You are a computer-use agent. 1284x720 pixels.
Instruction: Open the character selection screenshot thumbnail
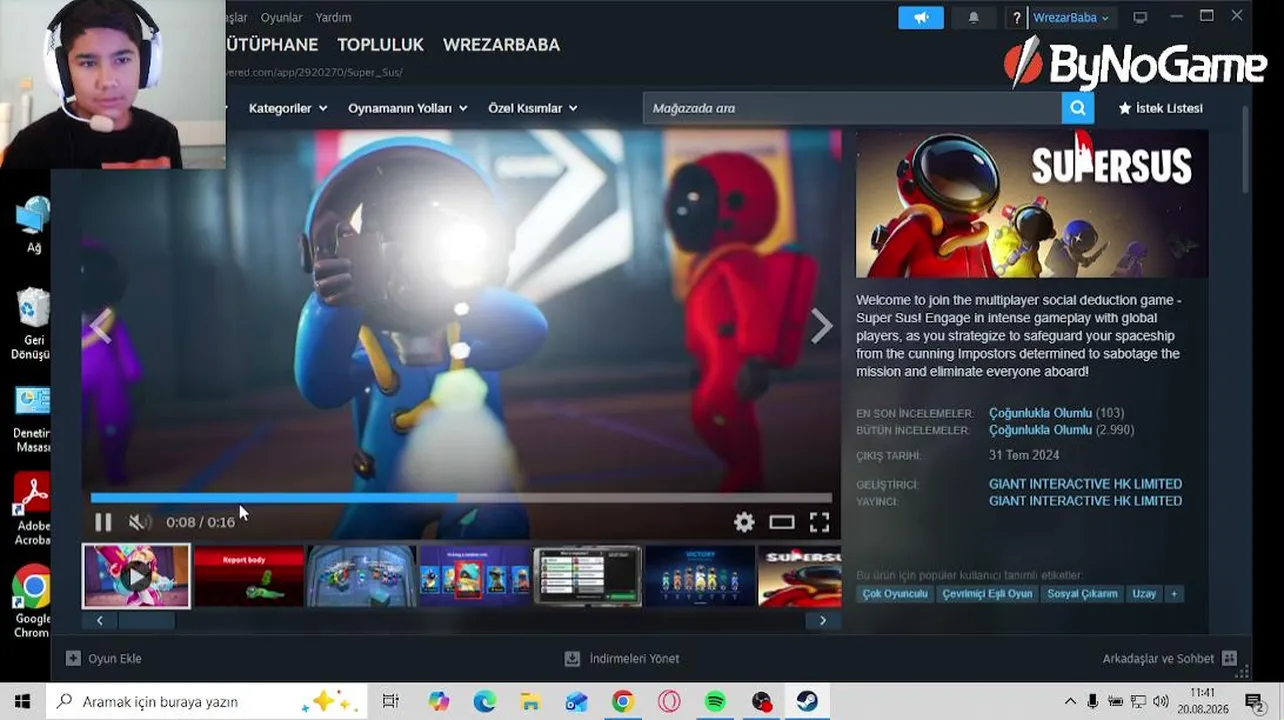[474, 576]
